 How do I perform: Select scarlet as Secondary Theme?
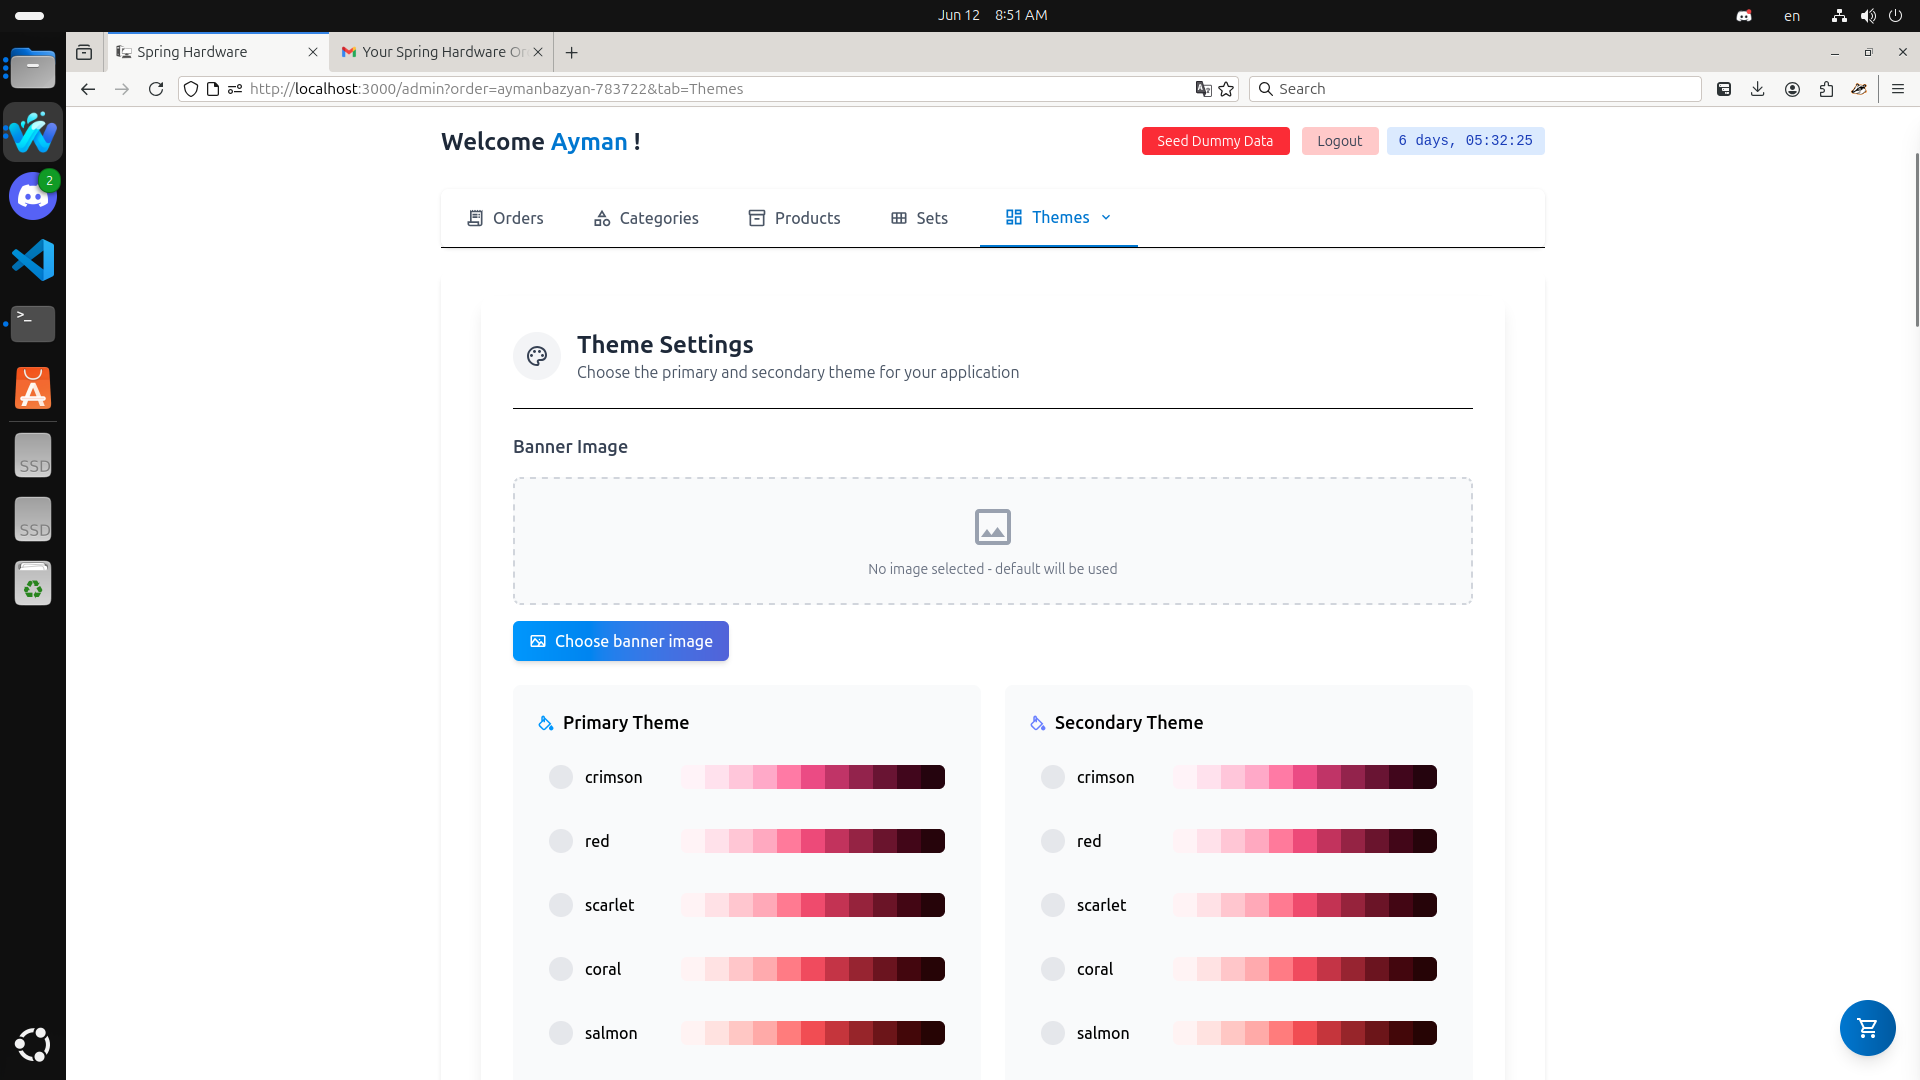(x=1053, y=905)
